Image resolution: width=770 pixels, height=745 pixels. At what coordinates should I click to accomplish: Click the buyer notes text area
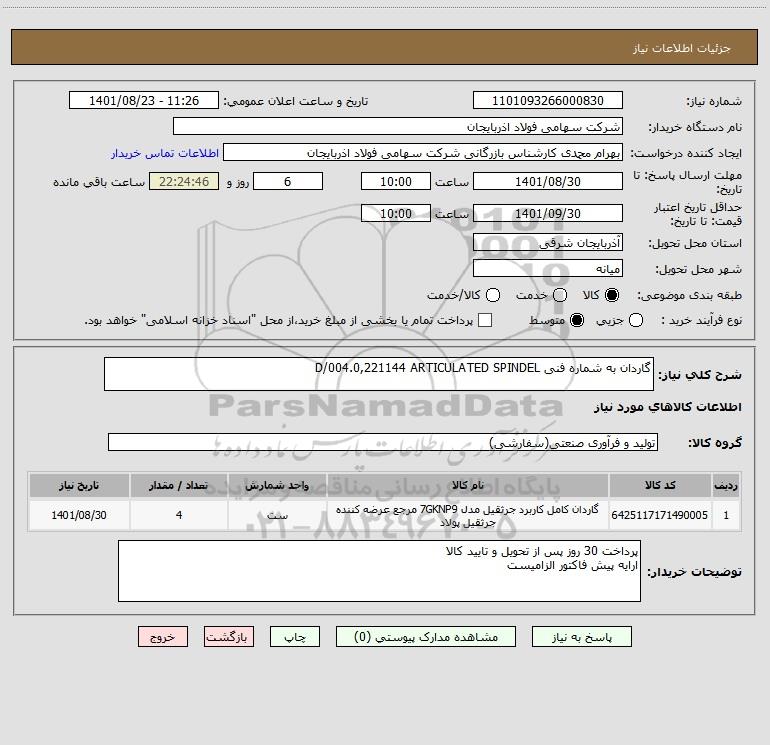379,571
